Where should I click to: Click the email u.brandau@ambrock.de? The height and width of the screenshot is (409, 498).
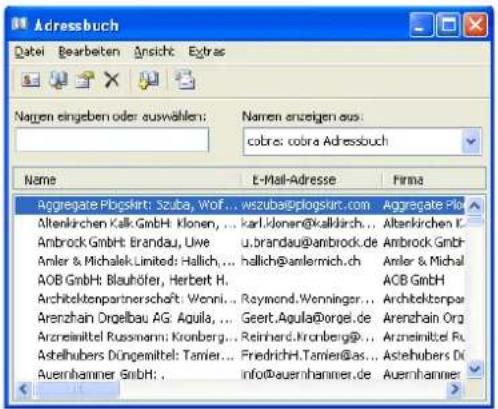click(x=309, y=242)
